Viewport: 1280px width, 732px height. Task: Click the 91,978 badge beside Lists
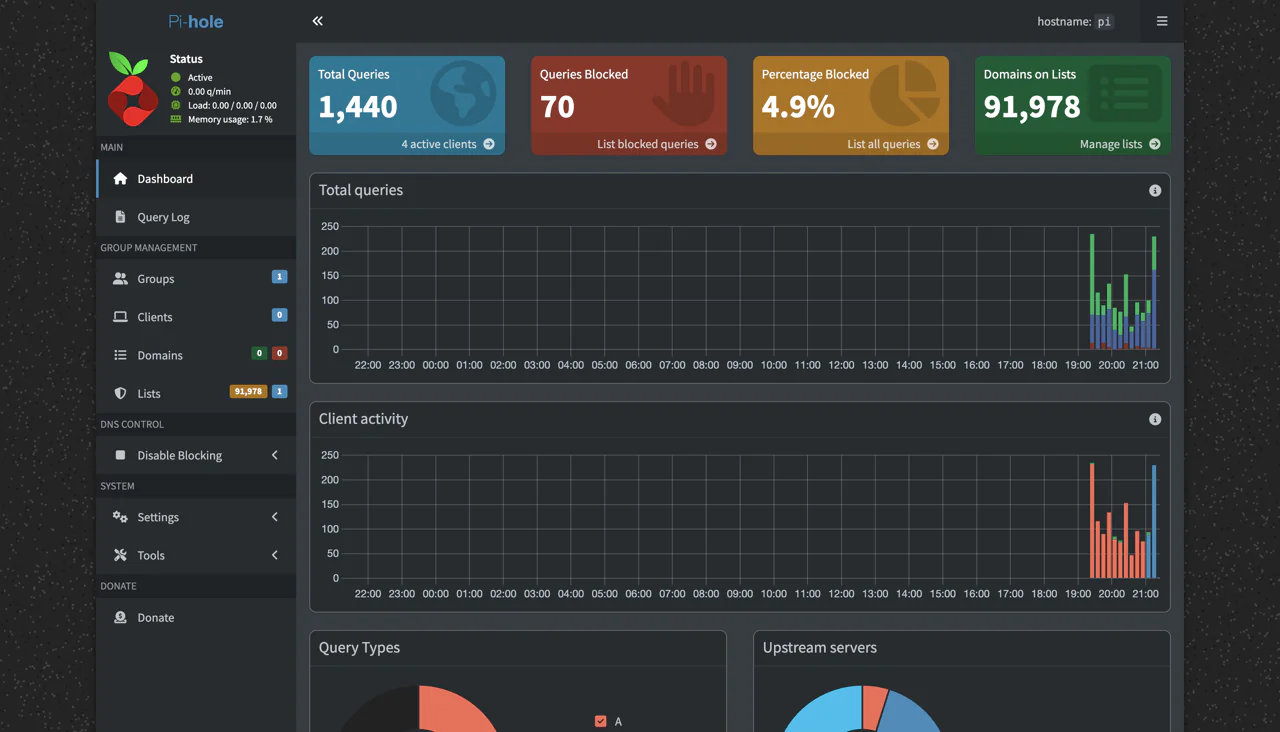tap(248, 391)
